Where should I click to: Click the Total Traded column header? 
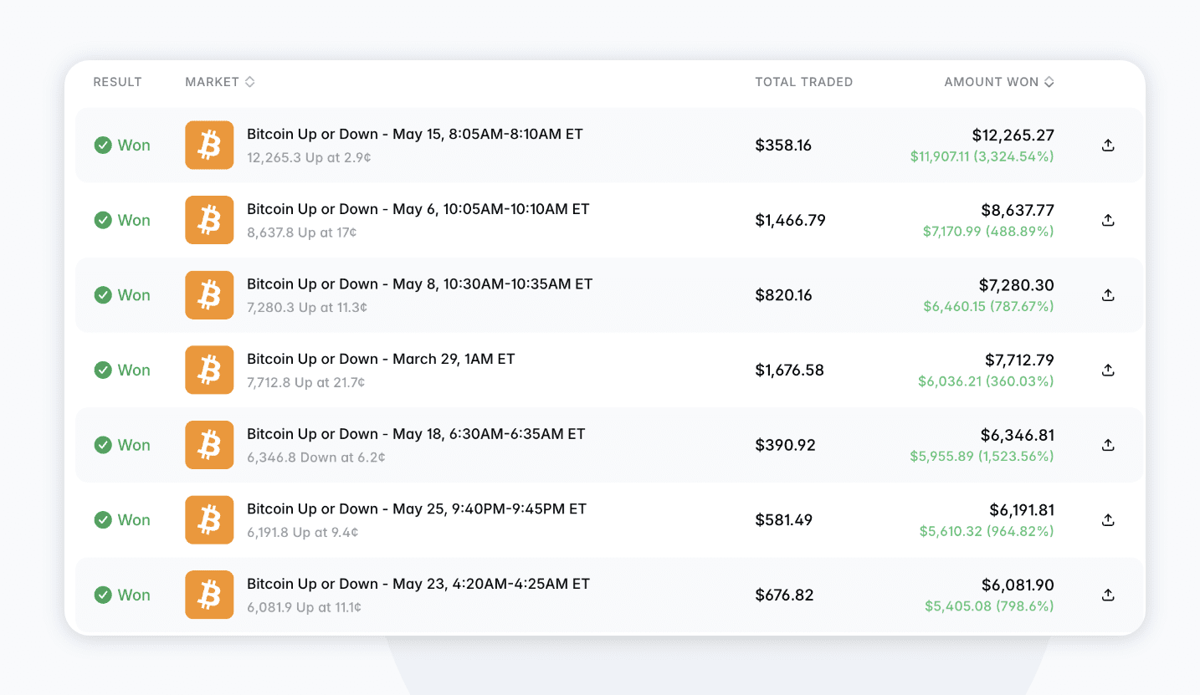804,82
